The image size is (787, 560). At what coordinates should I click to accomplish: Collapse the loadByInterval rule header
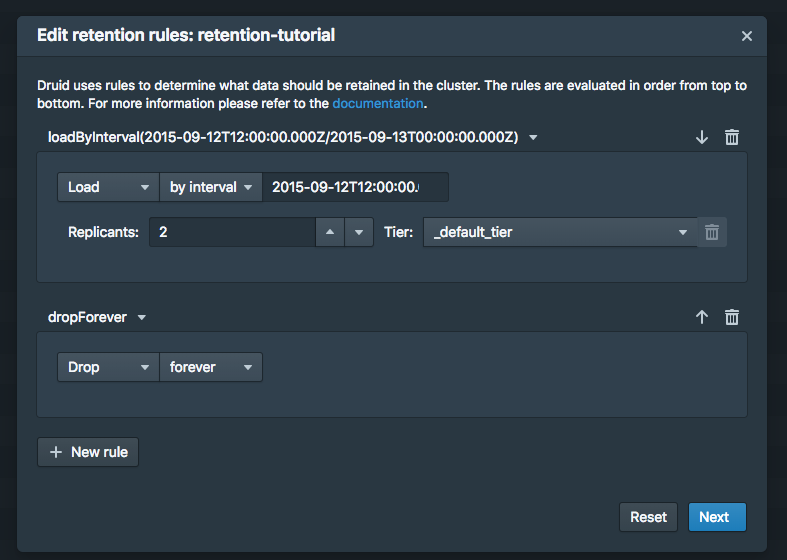533,137
